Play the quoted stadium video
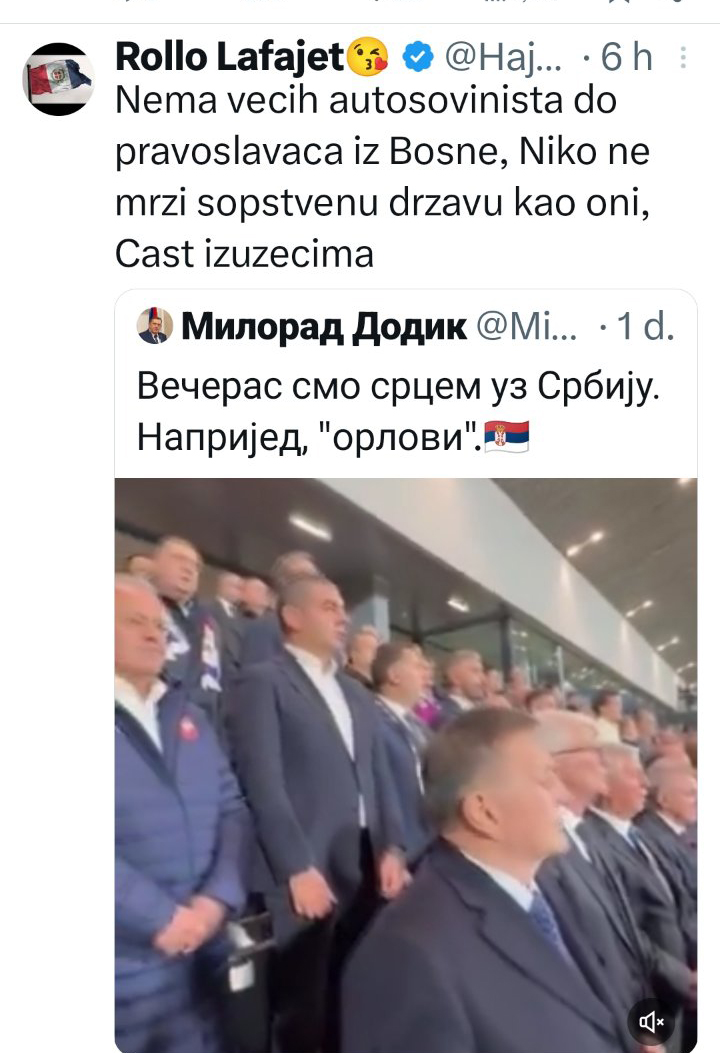Image resolution: width=720 pixels, height=1053 pixels. click(x=406, y=764)
